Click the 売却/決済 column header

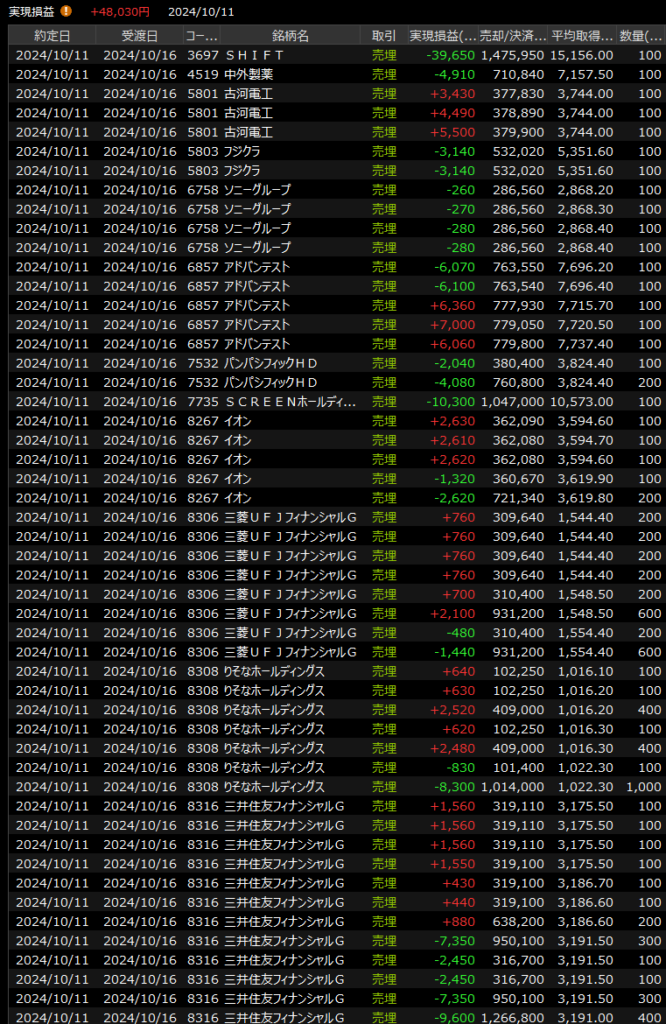point(513,35)
